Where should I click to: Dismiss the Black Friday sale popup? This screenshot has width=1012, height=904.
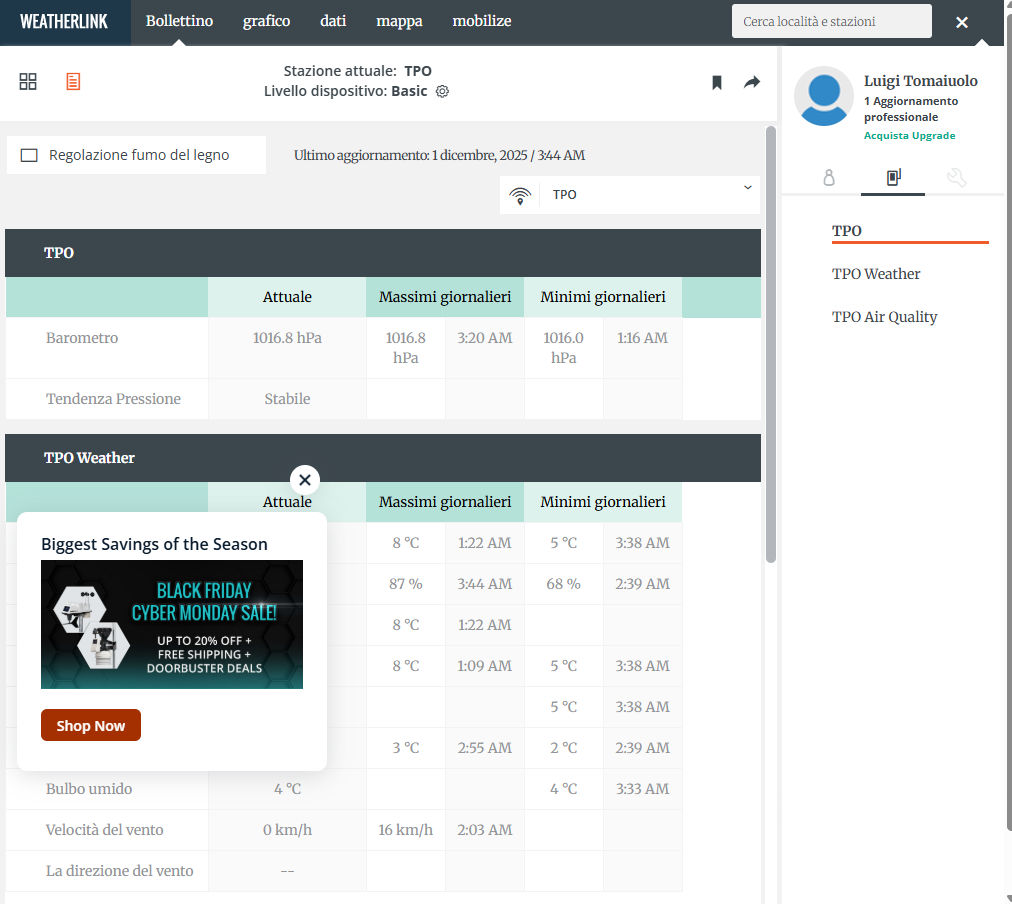[305, 480]
